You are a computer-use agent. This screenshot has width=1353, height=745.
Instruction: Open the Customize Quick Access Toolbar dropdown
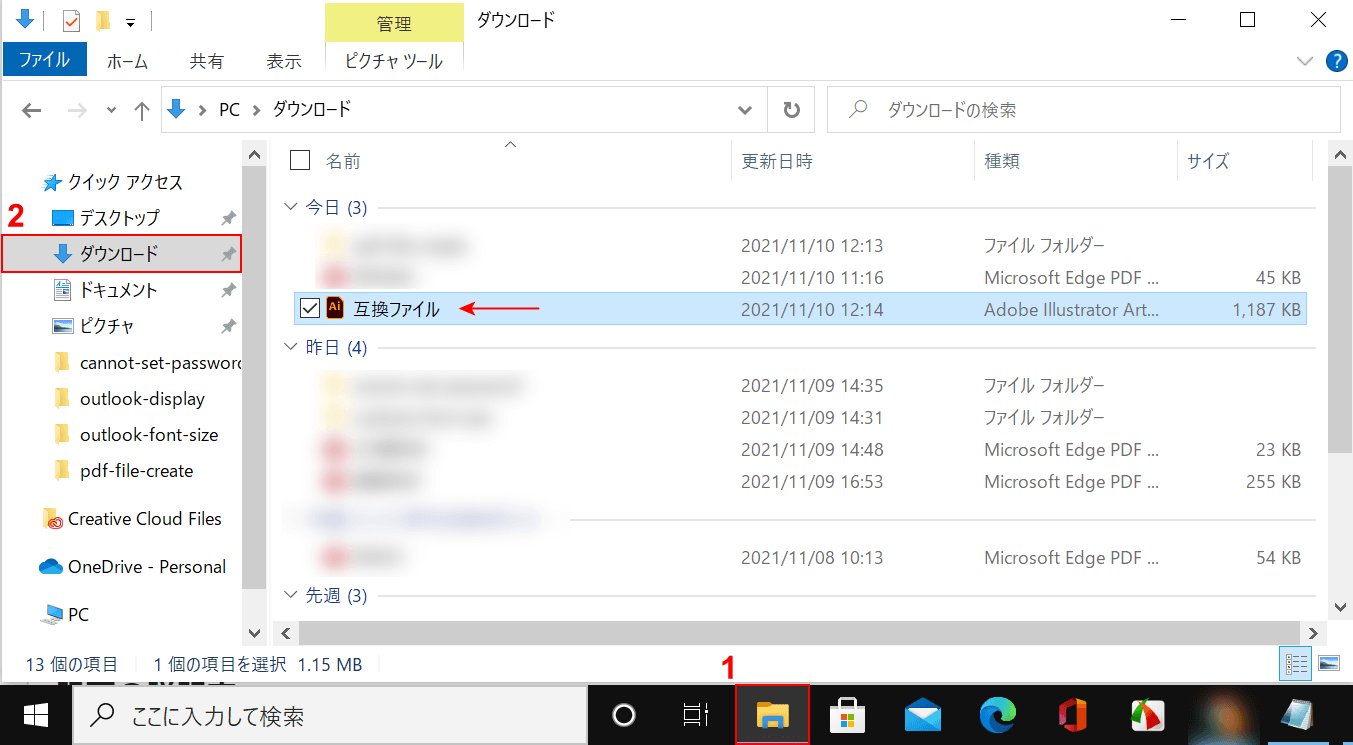click(131, 21)
